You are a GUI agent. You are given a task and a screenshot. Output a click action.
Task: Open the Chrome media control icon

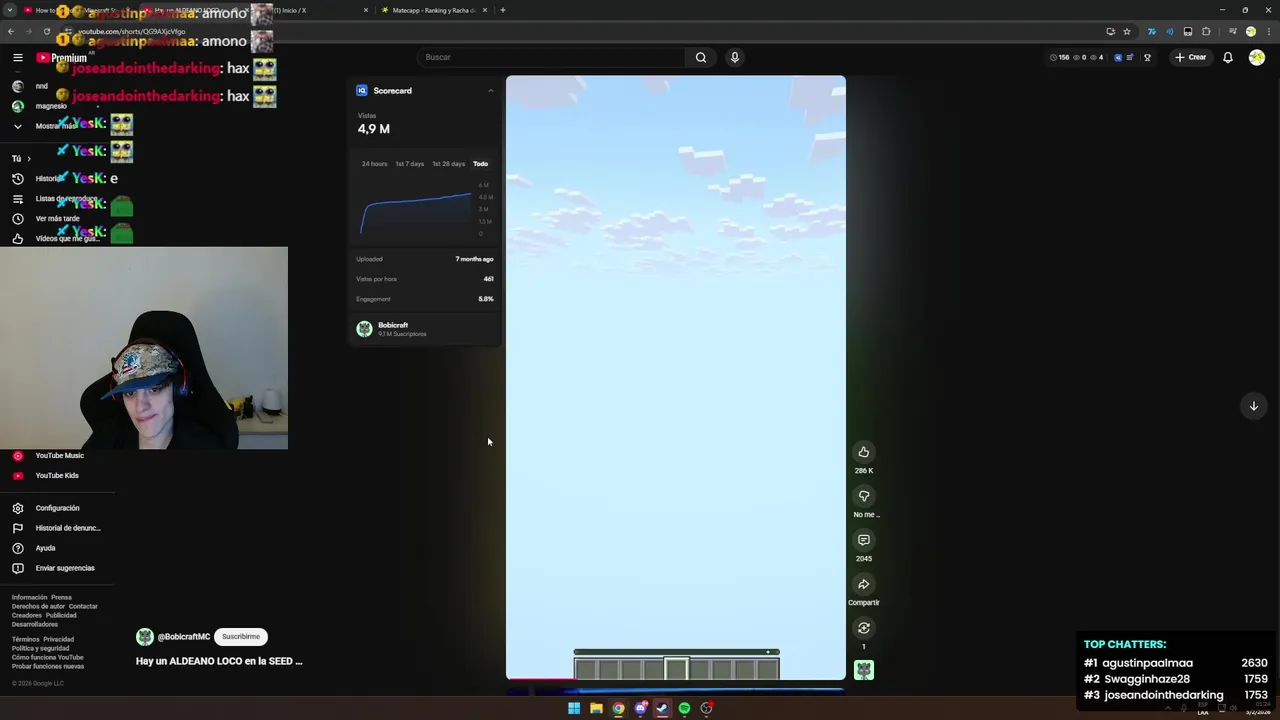pyautogui.click(x=1232, y=31)
